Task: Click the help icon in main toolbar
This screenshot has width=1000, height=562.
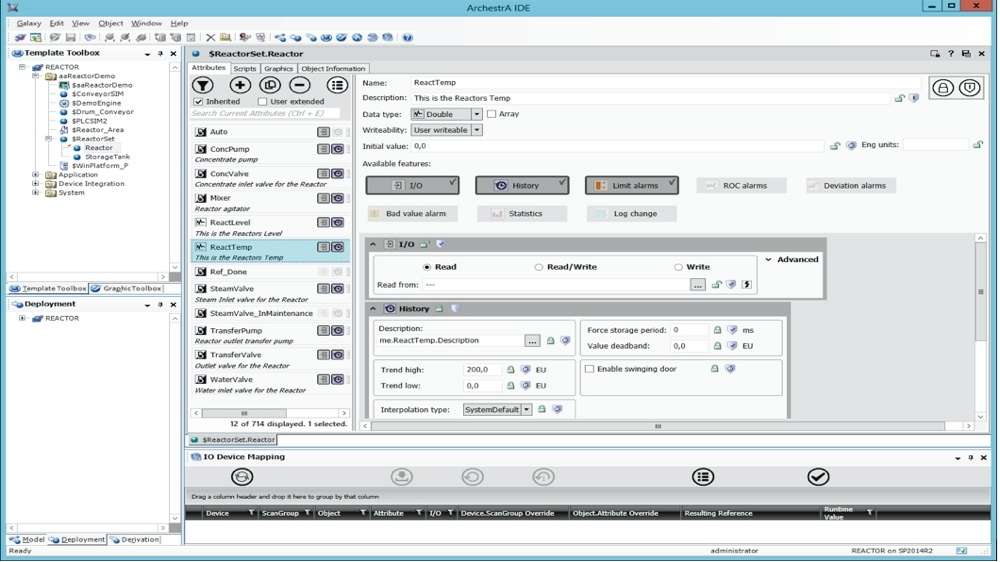Action: (x=408, y=38)
